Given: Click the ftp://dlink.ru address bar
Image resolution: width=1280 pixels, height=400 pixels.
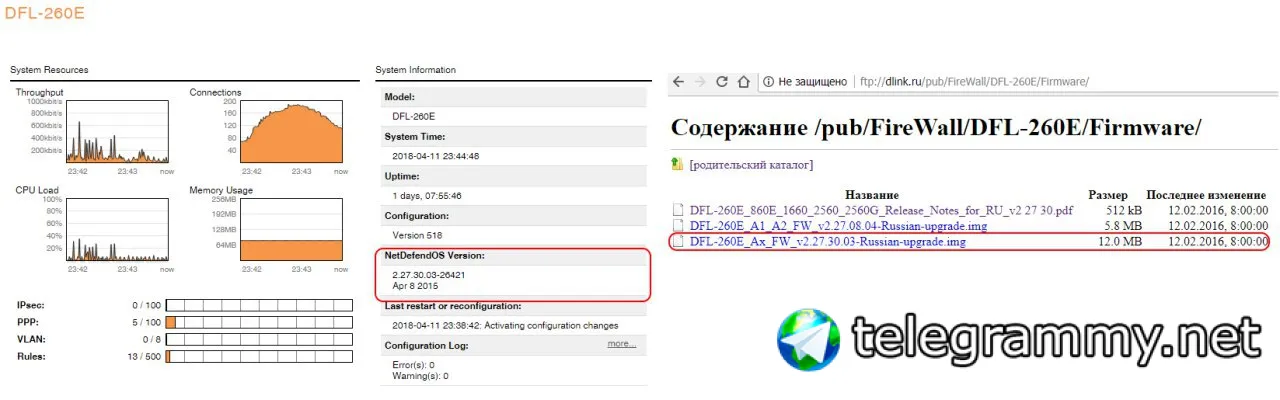Looking at the screenshot, I should [x=974, y=82].
